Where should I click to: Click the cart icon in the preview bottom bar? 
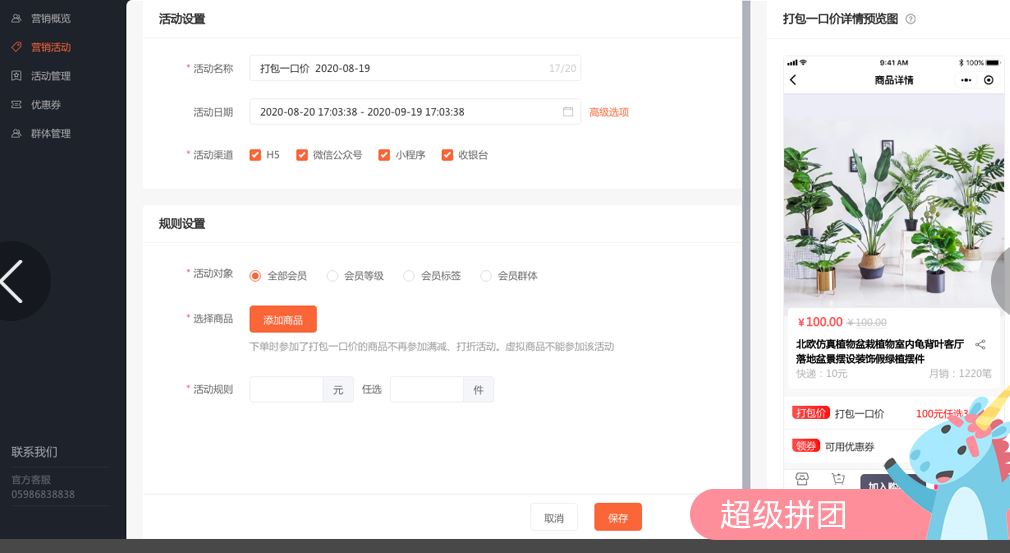pos(838,479)
